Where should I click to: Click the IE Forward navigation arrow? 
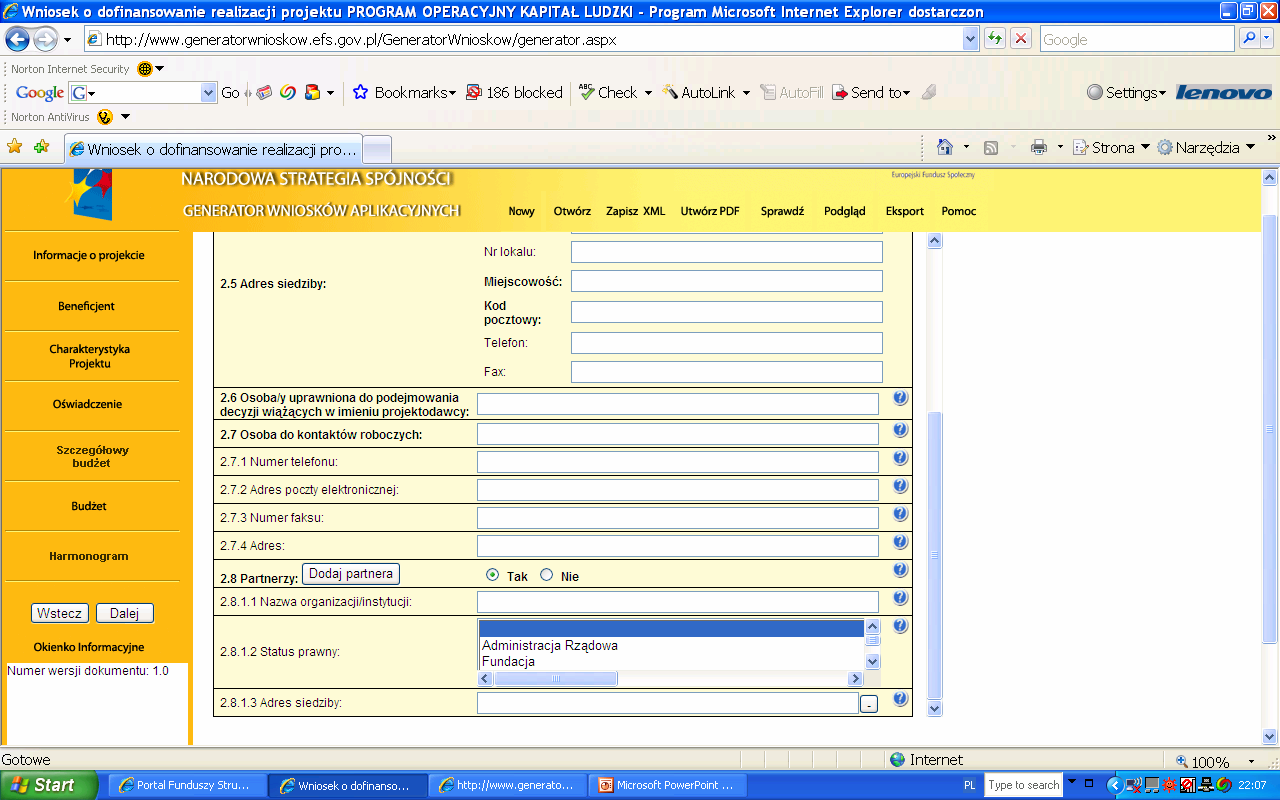click(x=45, y=40)
